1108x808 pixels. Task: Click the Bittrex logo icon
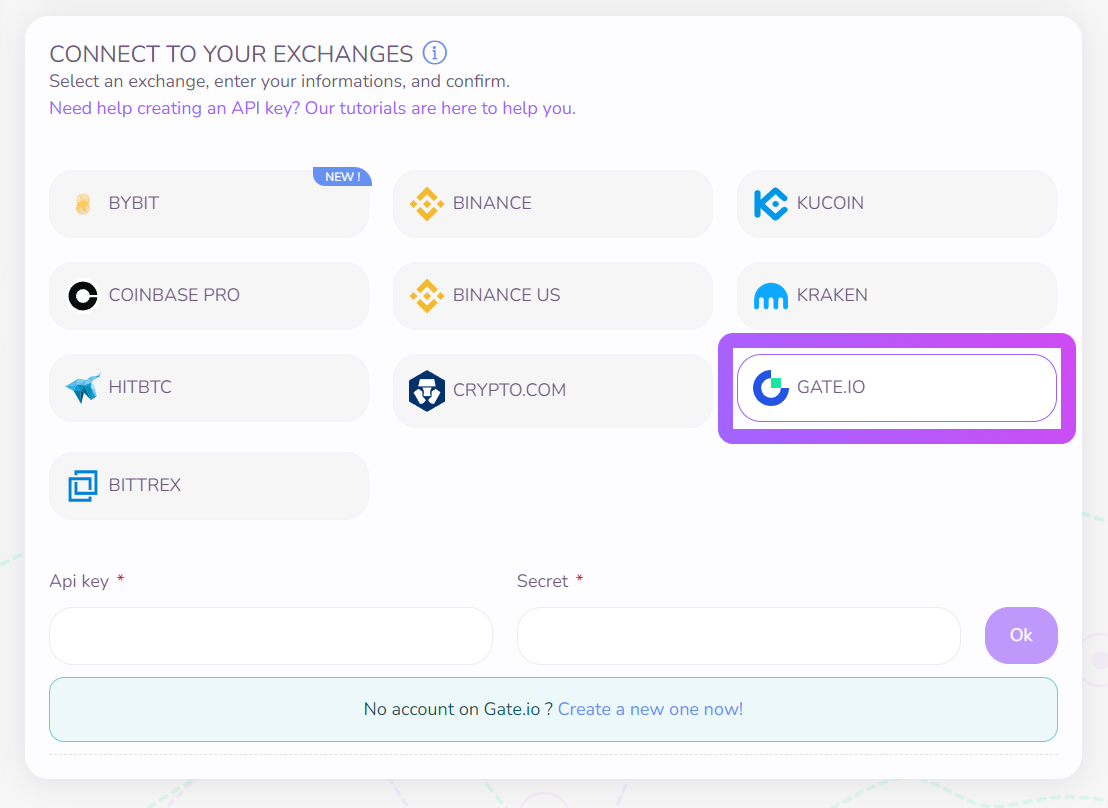[83, 486]
